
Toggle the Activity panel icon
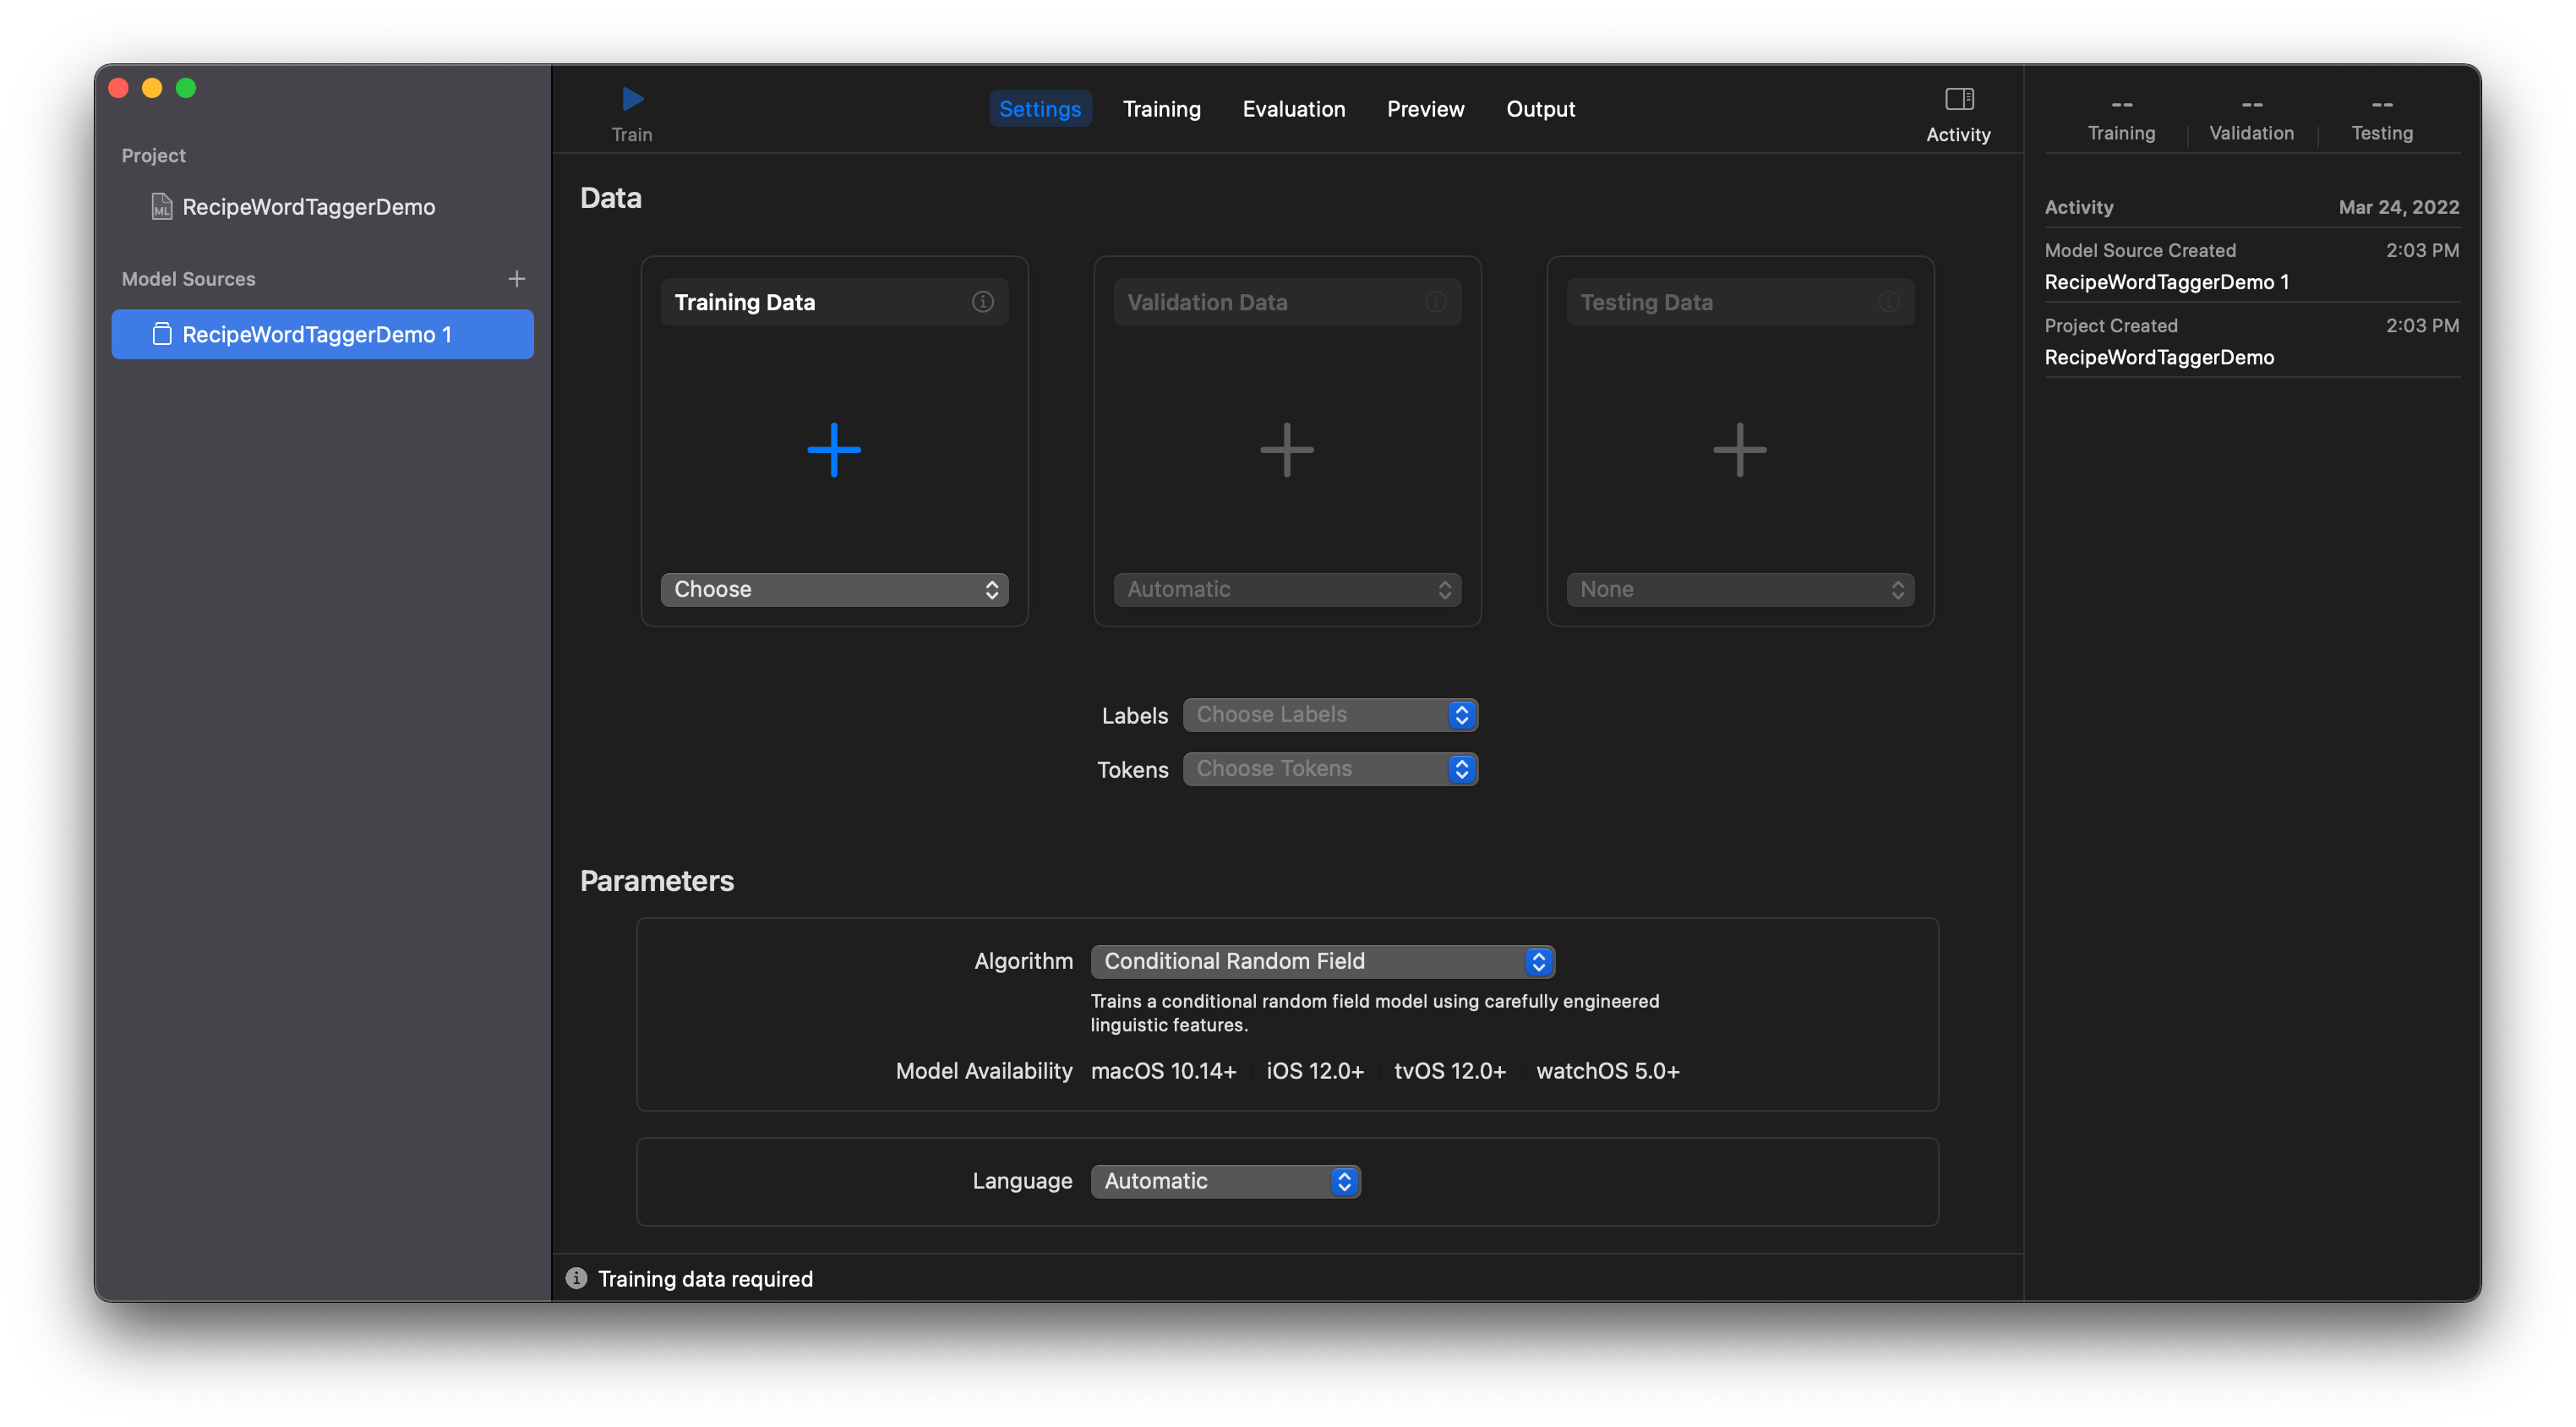pos(1959,99)
